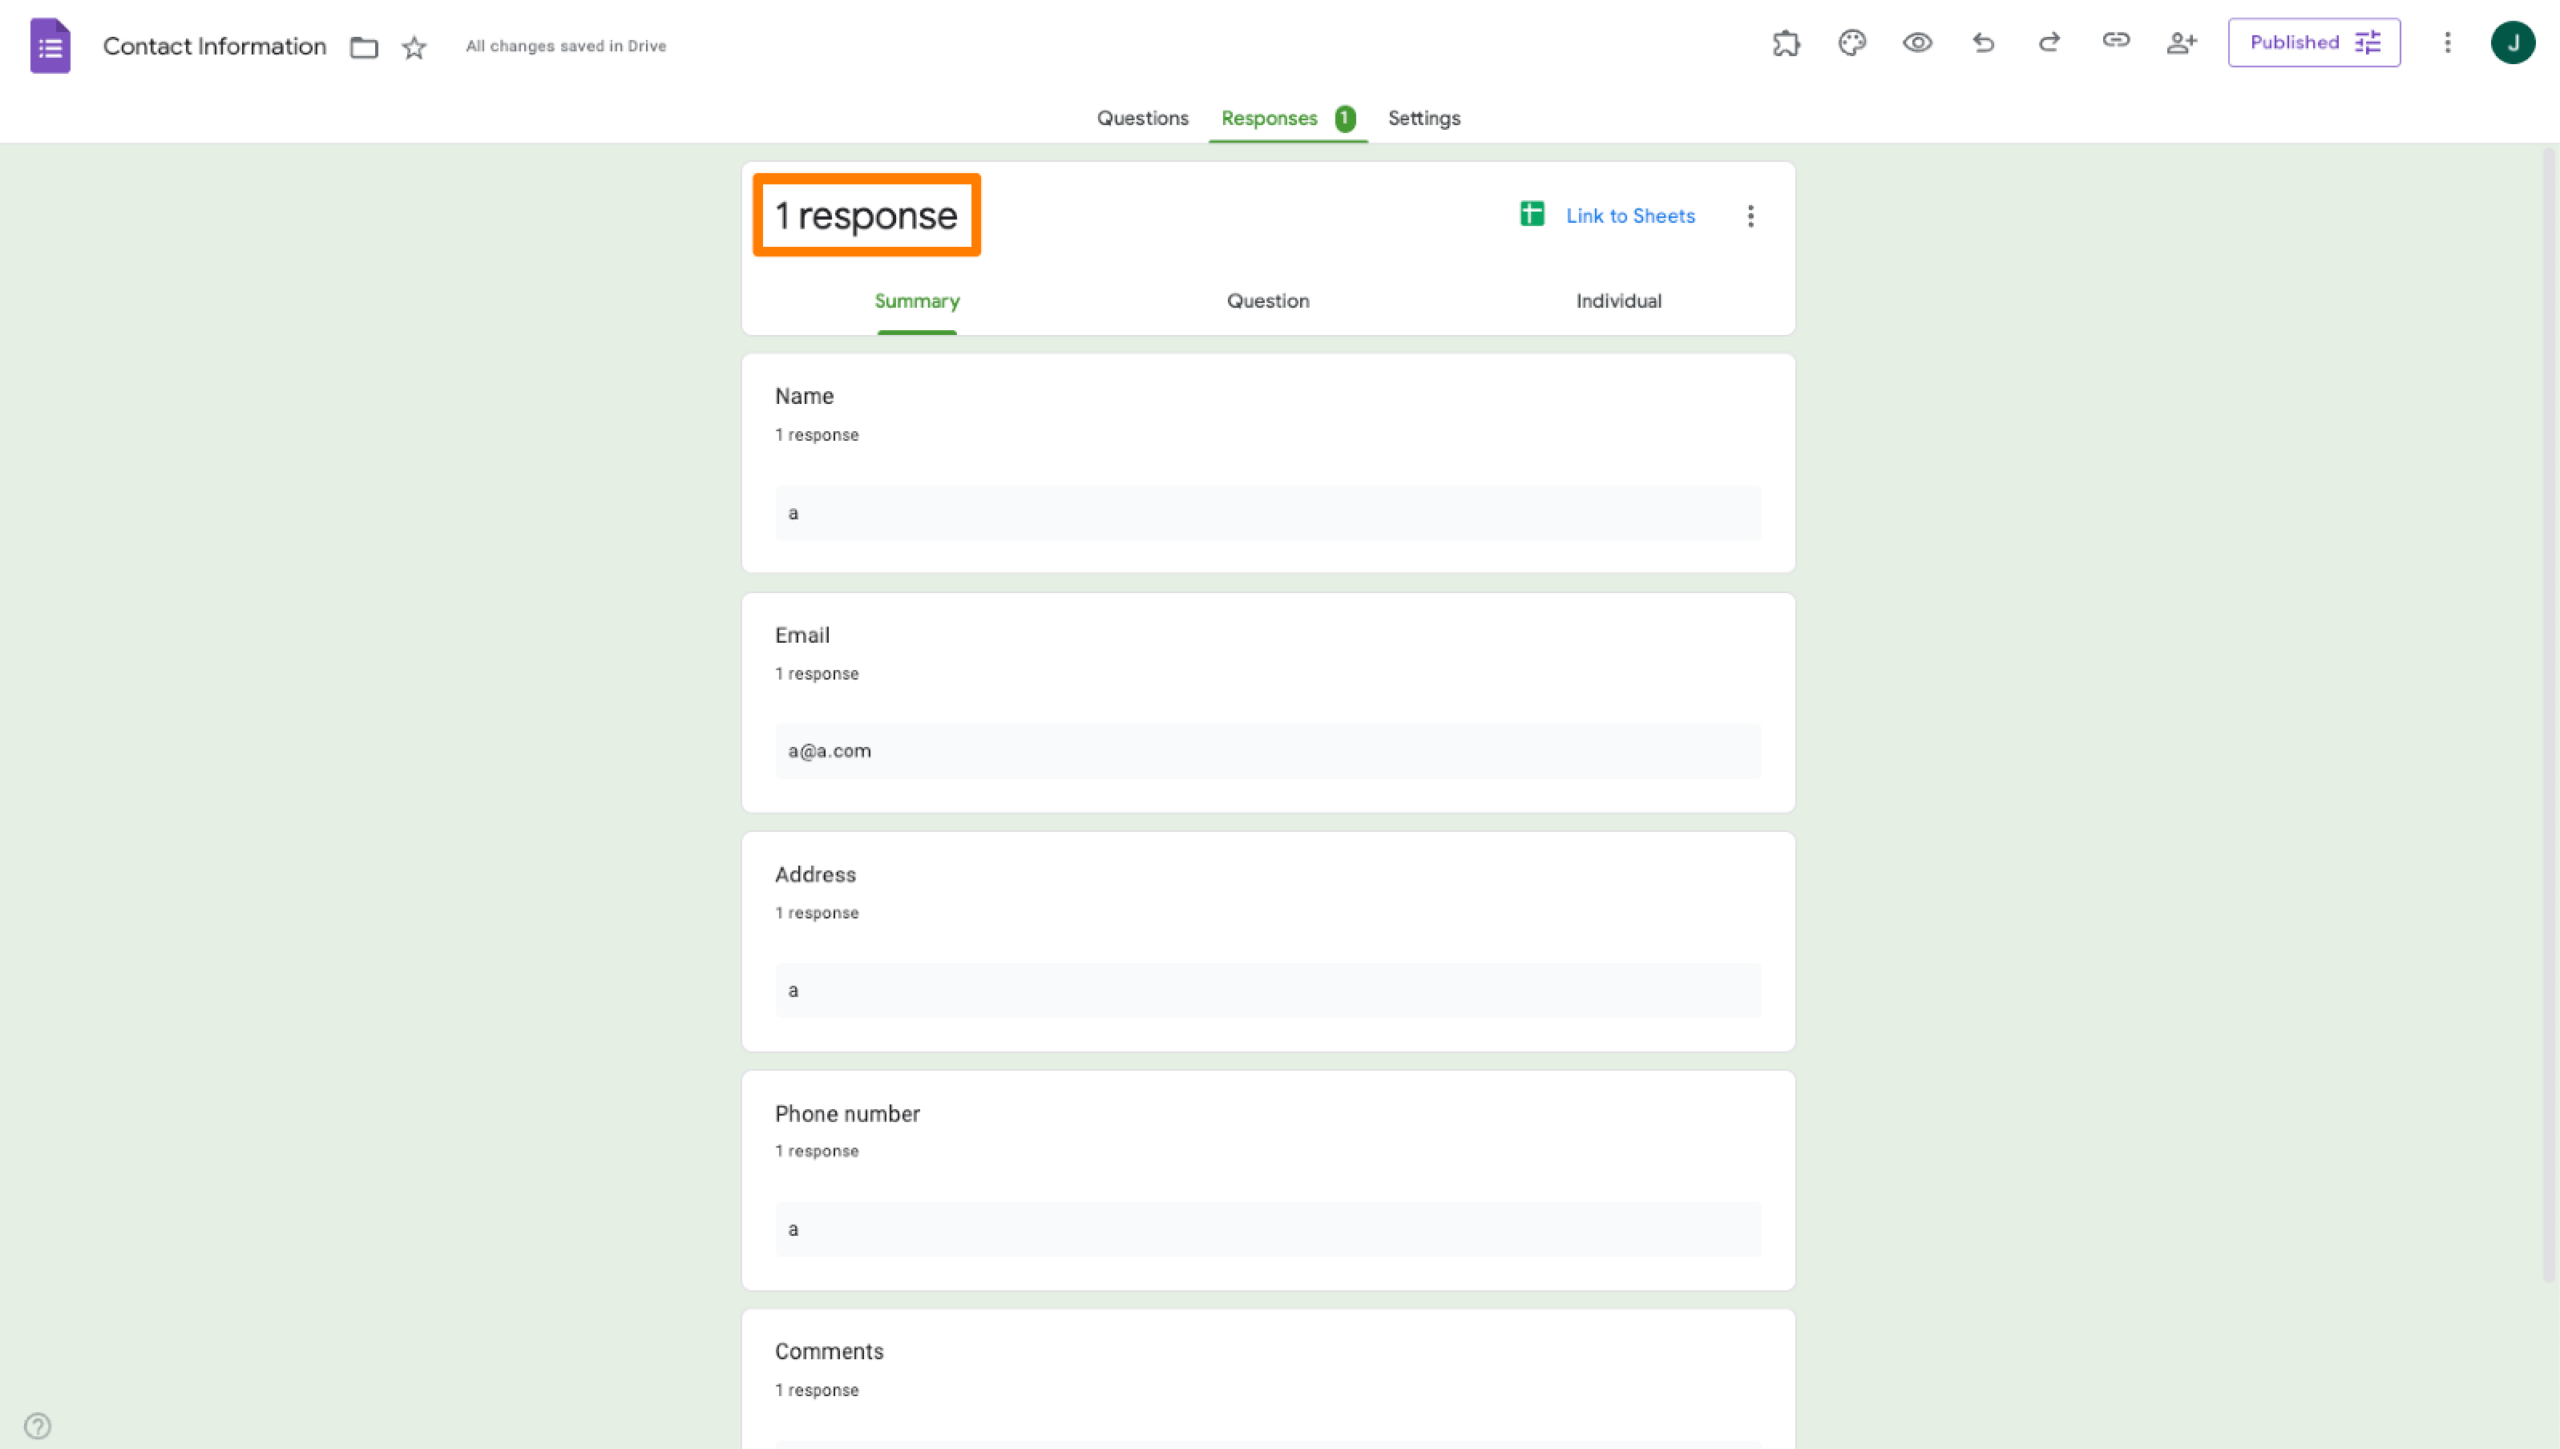The width and height of the screenshot is (2560, 1449).
Task: Open the Add-ons puzzle icon
Action: pos(1788,43)
